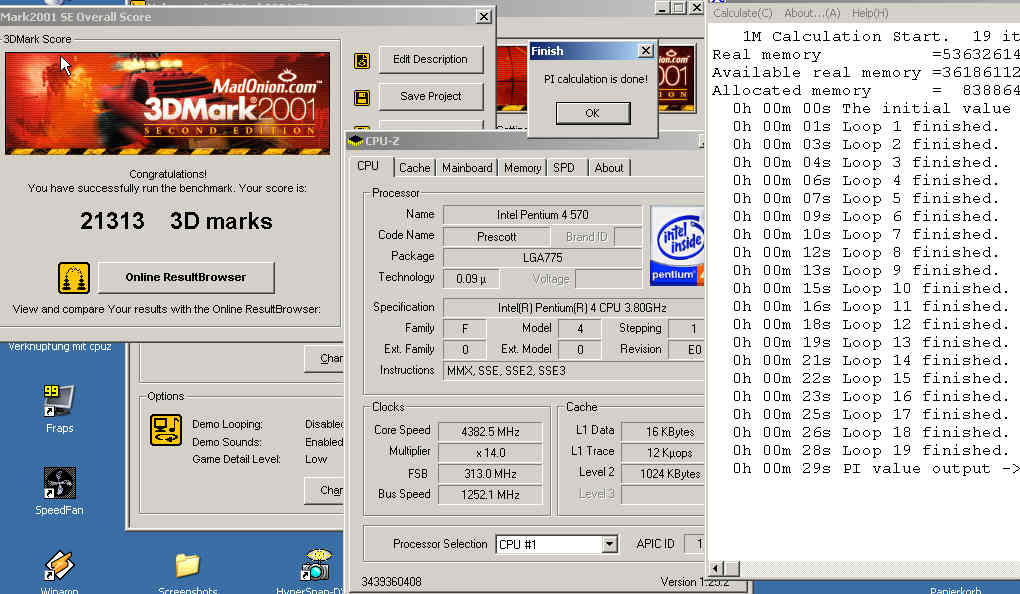Confirm the PI calculation dialog with OK
This screenshot has height=594, width=1020.
(593, 113)
